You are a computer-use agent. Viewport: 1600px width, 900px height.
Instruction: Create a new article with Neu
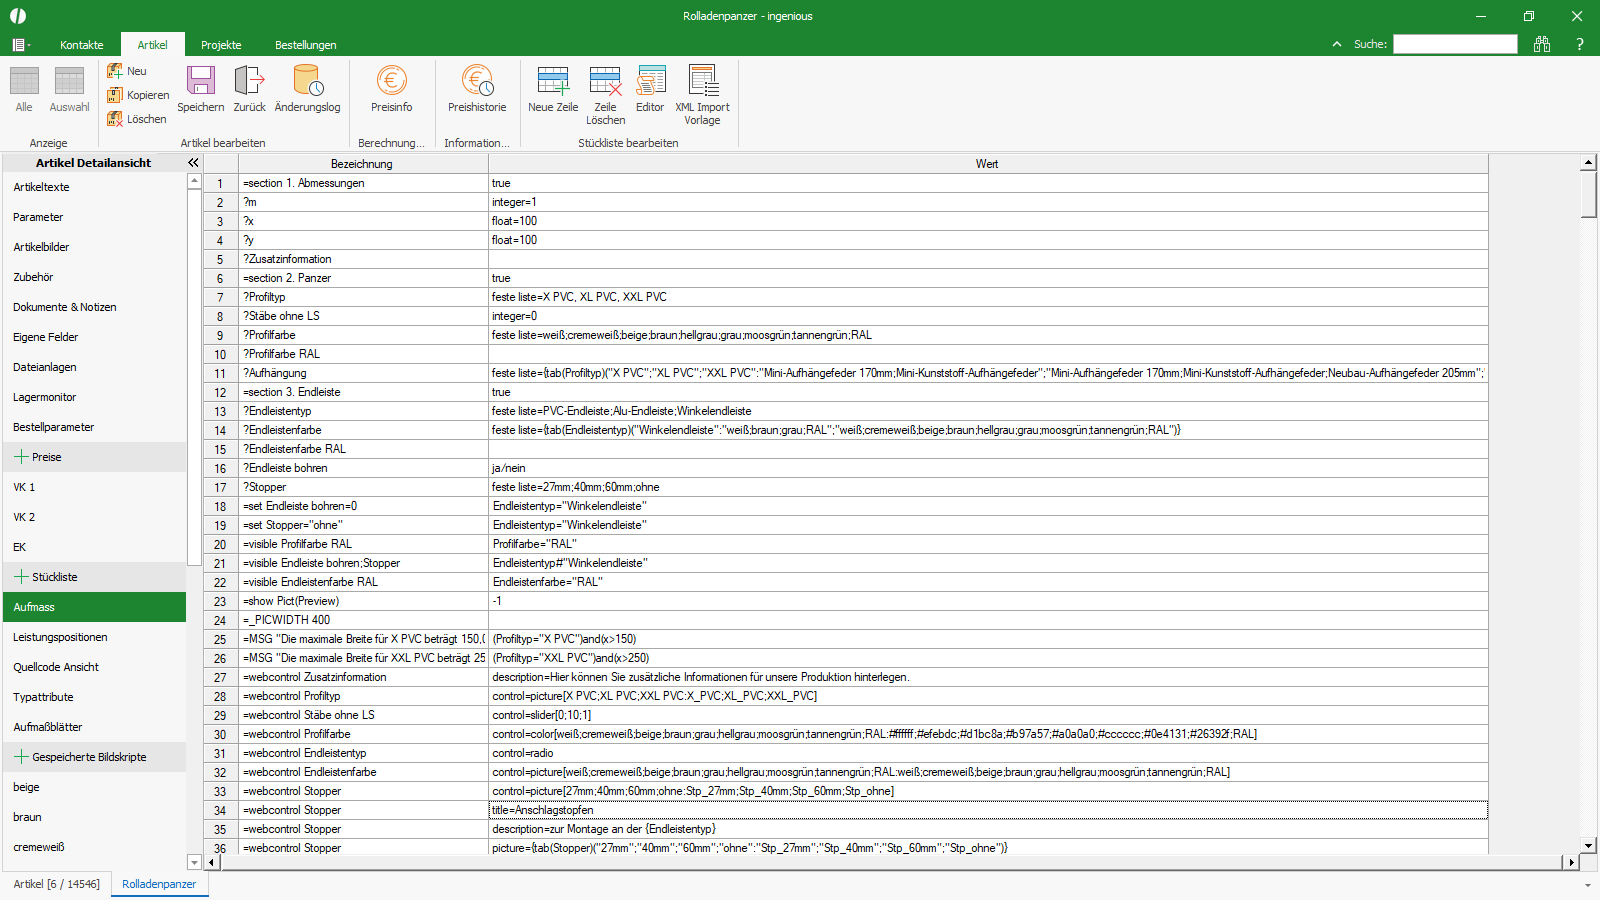tap(127, 71)
